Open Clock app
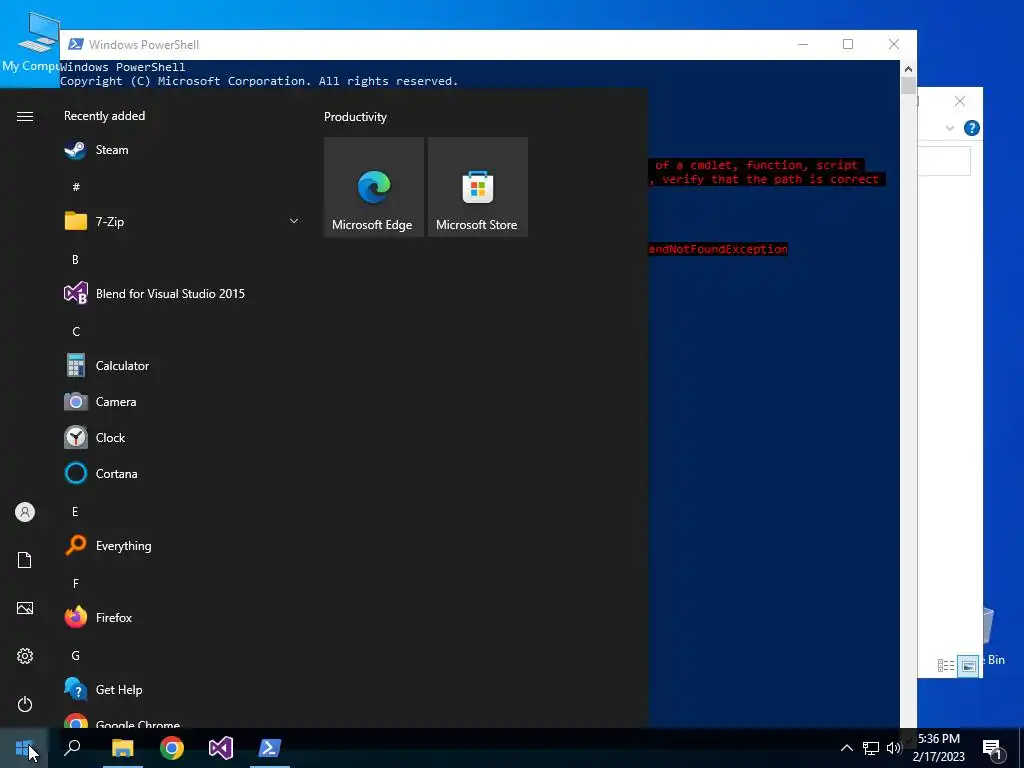1024x768 pixels. pos(182,438)
